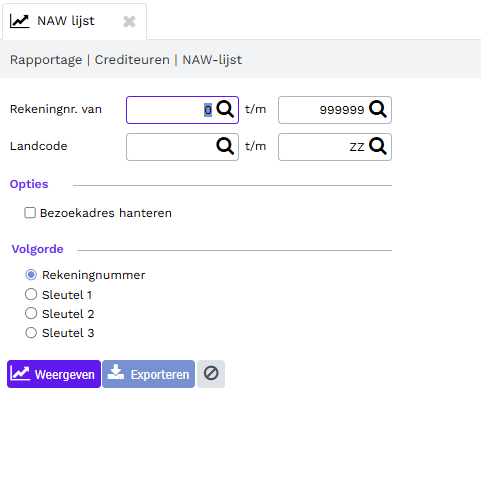The width and height of the screenshot is (481, 480).
Task: Switch to the NAW lijst tab
Action: tap(66, 21)
